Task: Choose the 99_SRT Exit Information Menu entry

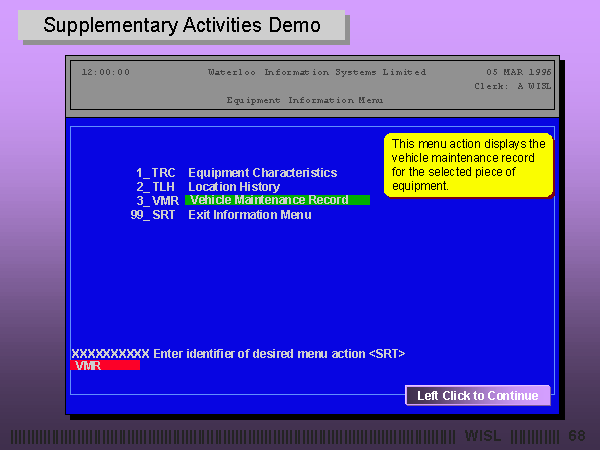Action: (221, 215)
